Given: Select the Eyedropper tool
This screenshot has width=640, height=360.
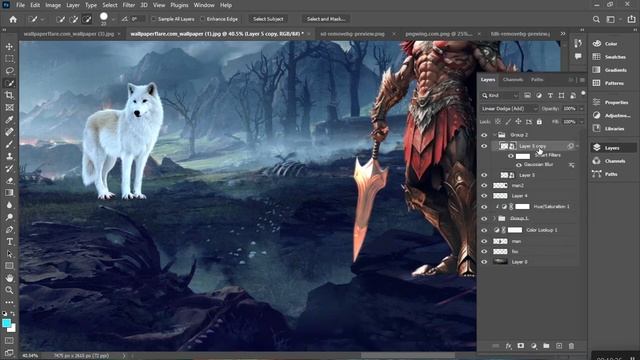Looking at the screenshot, I should click(x=9, y=120).
